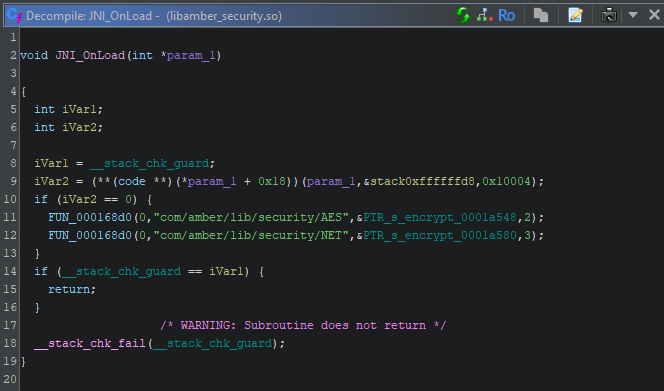
Task: Close the Decompile panel
Action: pyautogui.click(x=654, y=15)
